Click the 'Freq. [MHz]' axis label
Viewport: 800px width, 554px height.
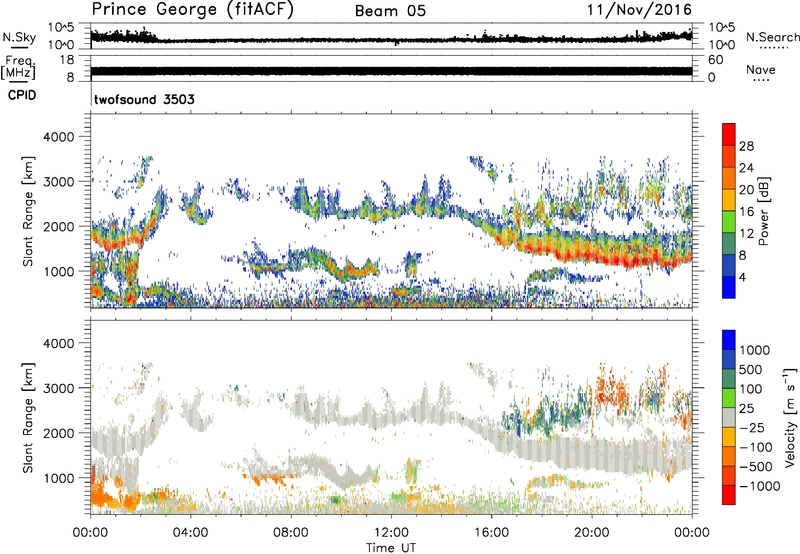[18, 67]
